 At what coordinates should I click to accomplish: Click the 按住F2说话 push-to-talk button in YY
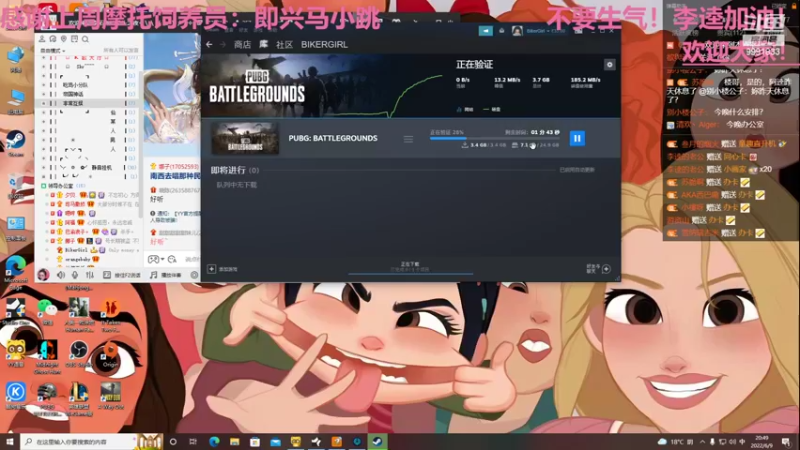[122, 275]
